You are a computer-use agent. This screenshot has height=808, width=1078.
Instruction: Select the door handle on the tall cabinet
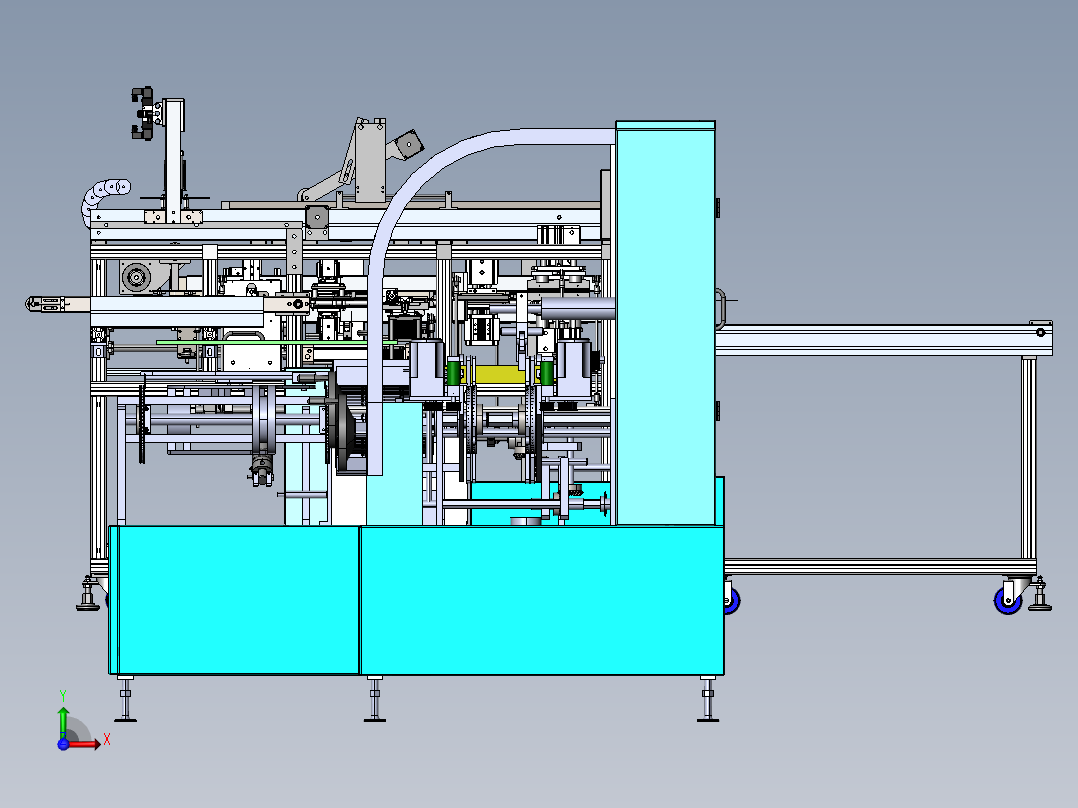[720, 309]
